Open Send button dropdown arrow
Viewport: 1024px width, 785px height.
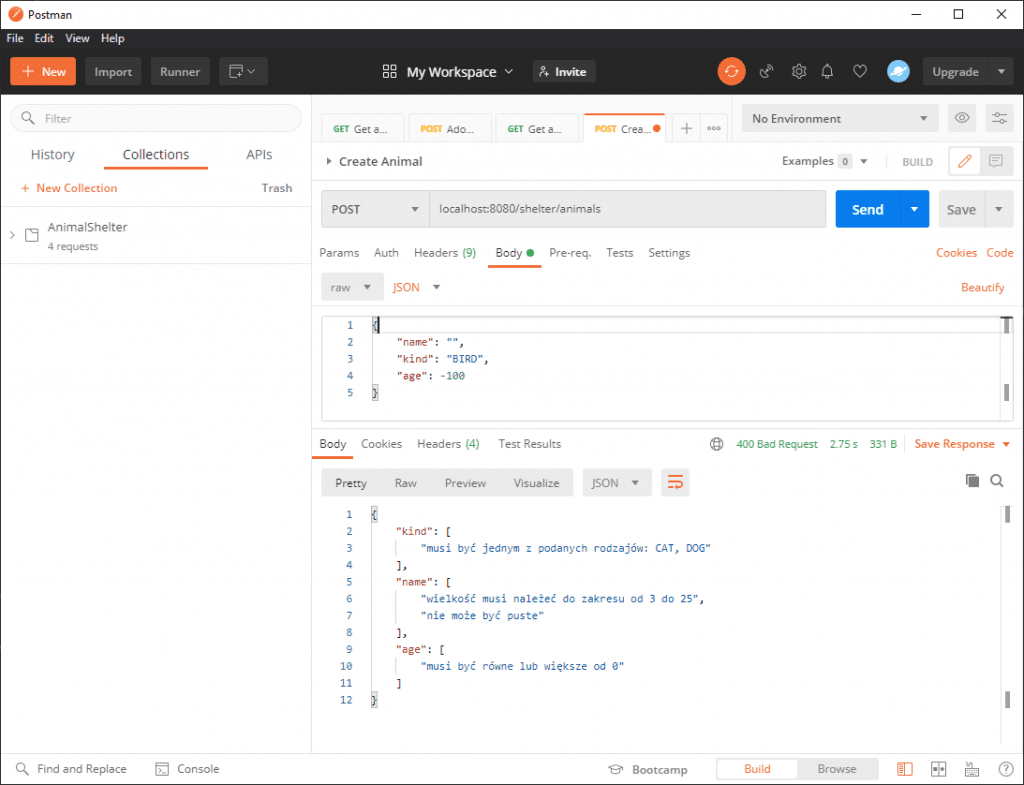pyautogui.click(x=914, y=209)
